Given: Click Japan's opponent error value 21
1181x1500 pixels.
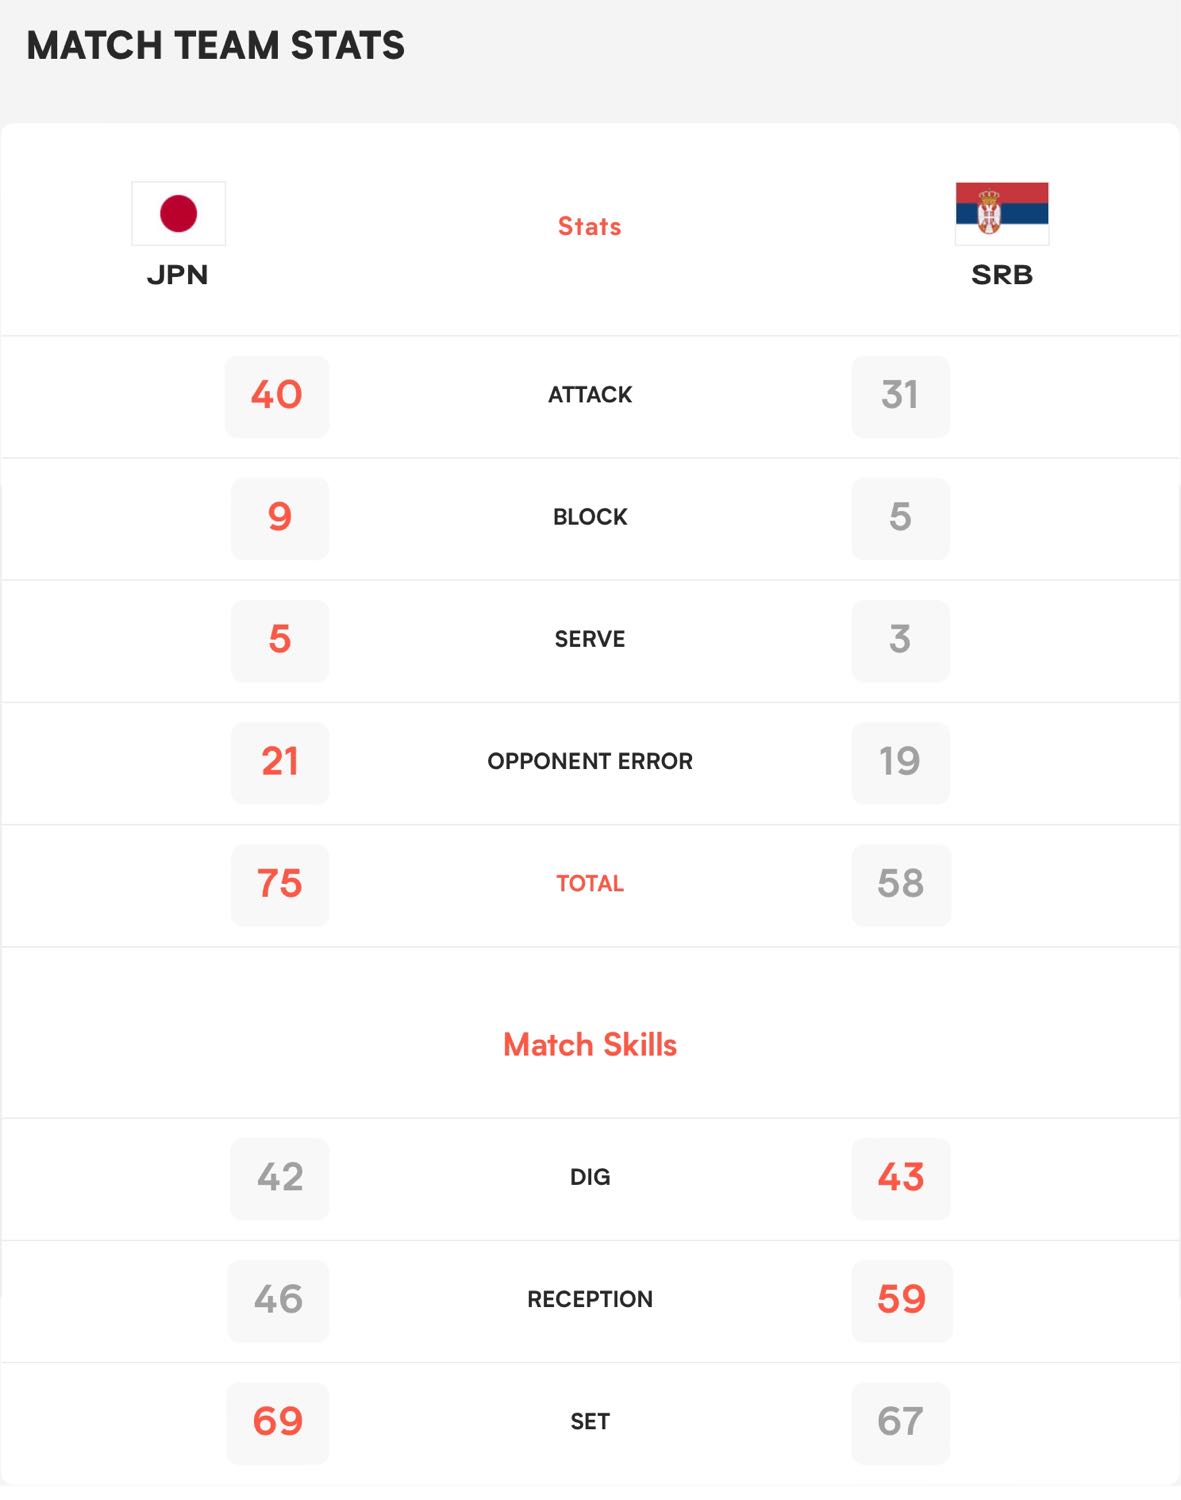Looking at the screenshot, I should coord(280,762).
